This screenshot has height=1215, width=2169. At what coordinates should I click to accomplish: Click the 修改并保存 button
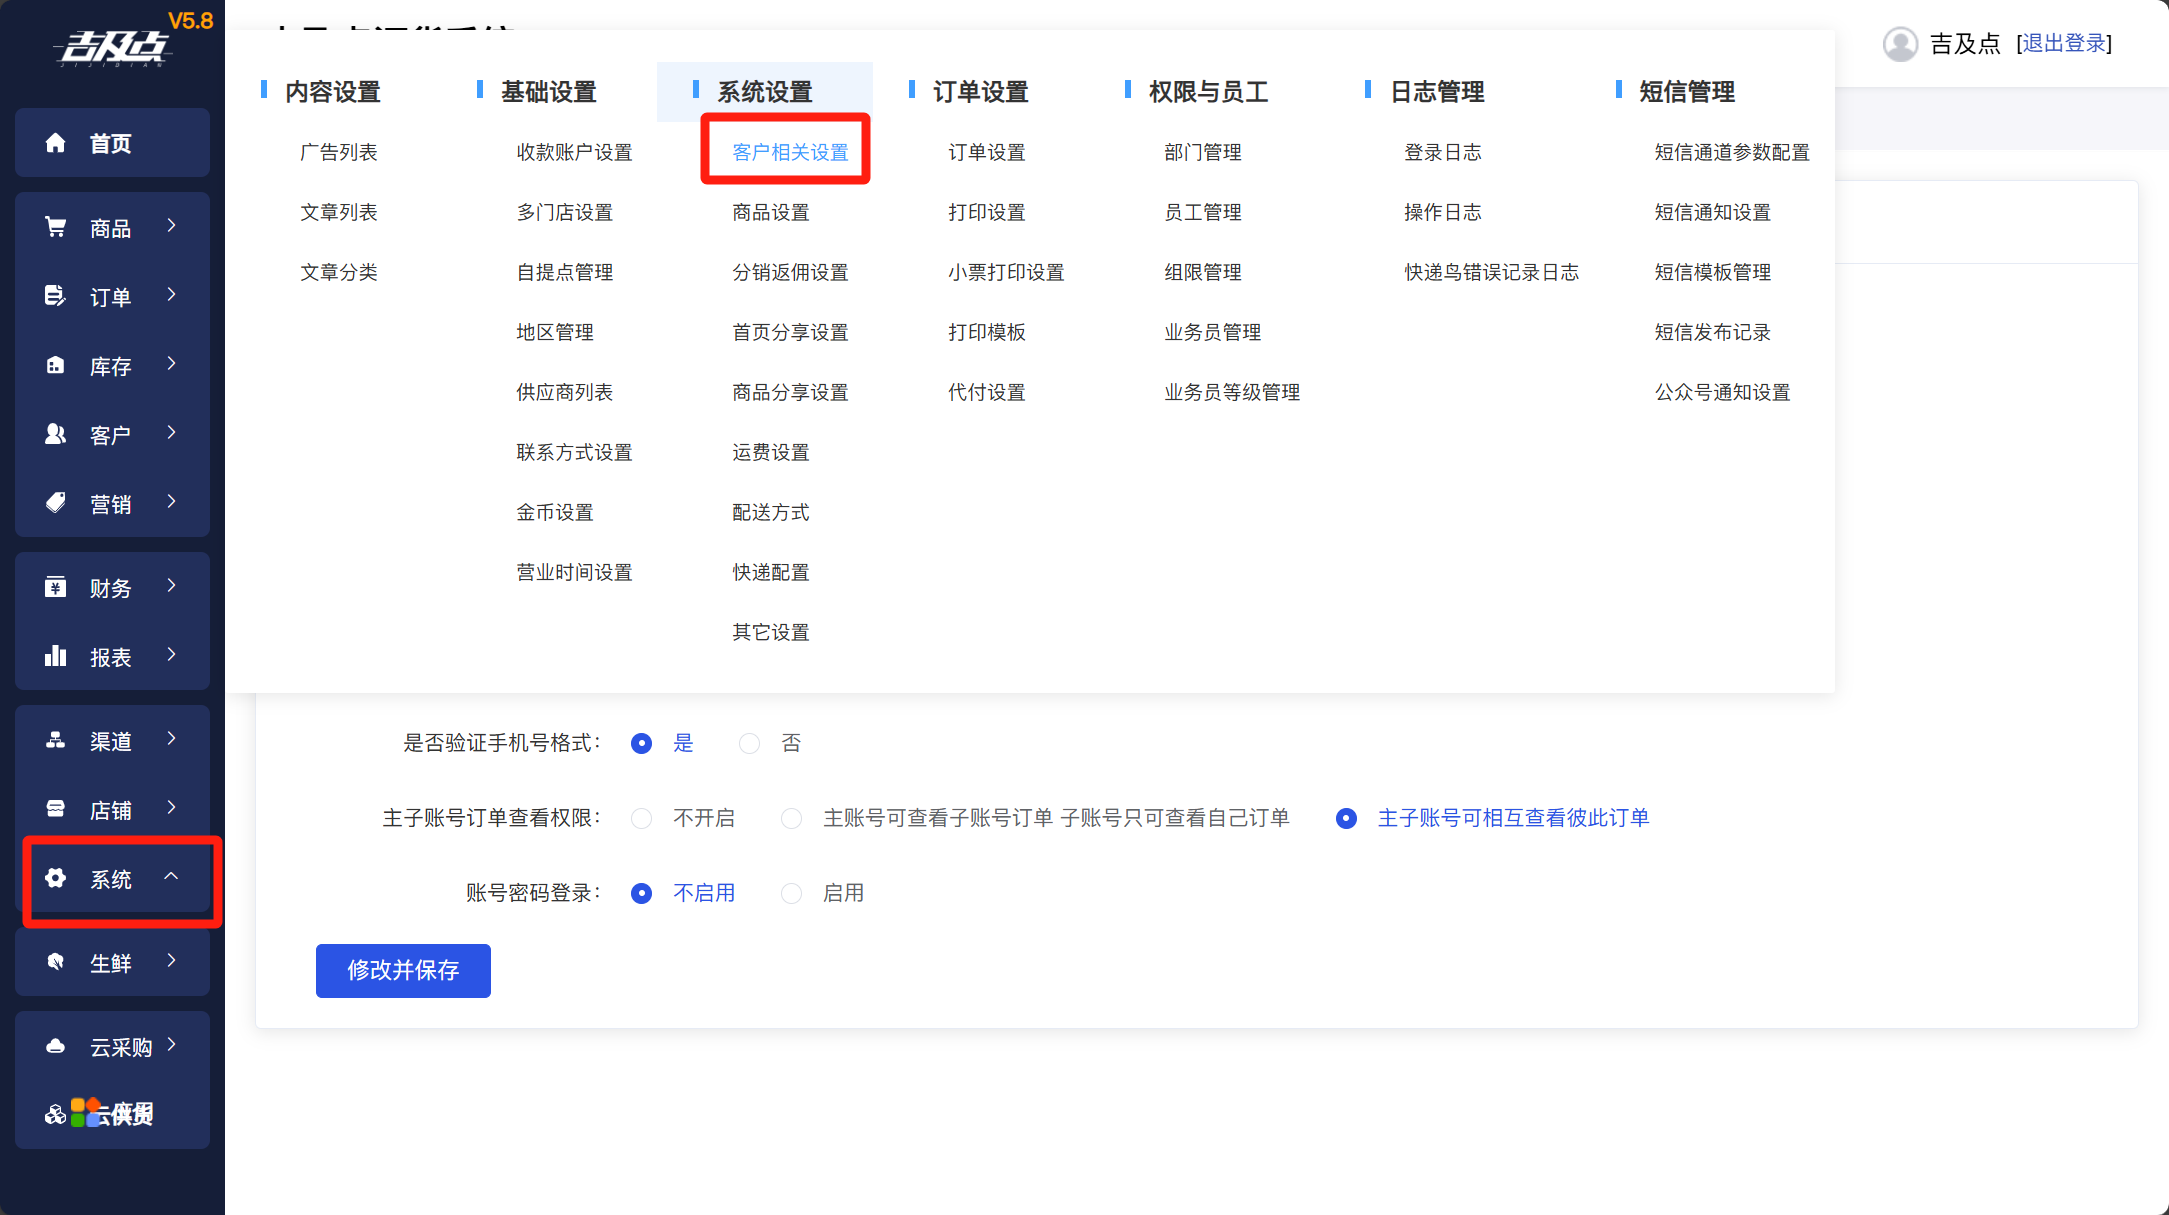point(403,970)
